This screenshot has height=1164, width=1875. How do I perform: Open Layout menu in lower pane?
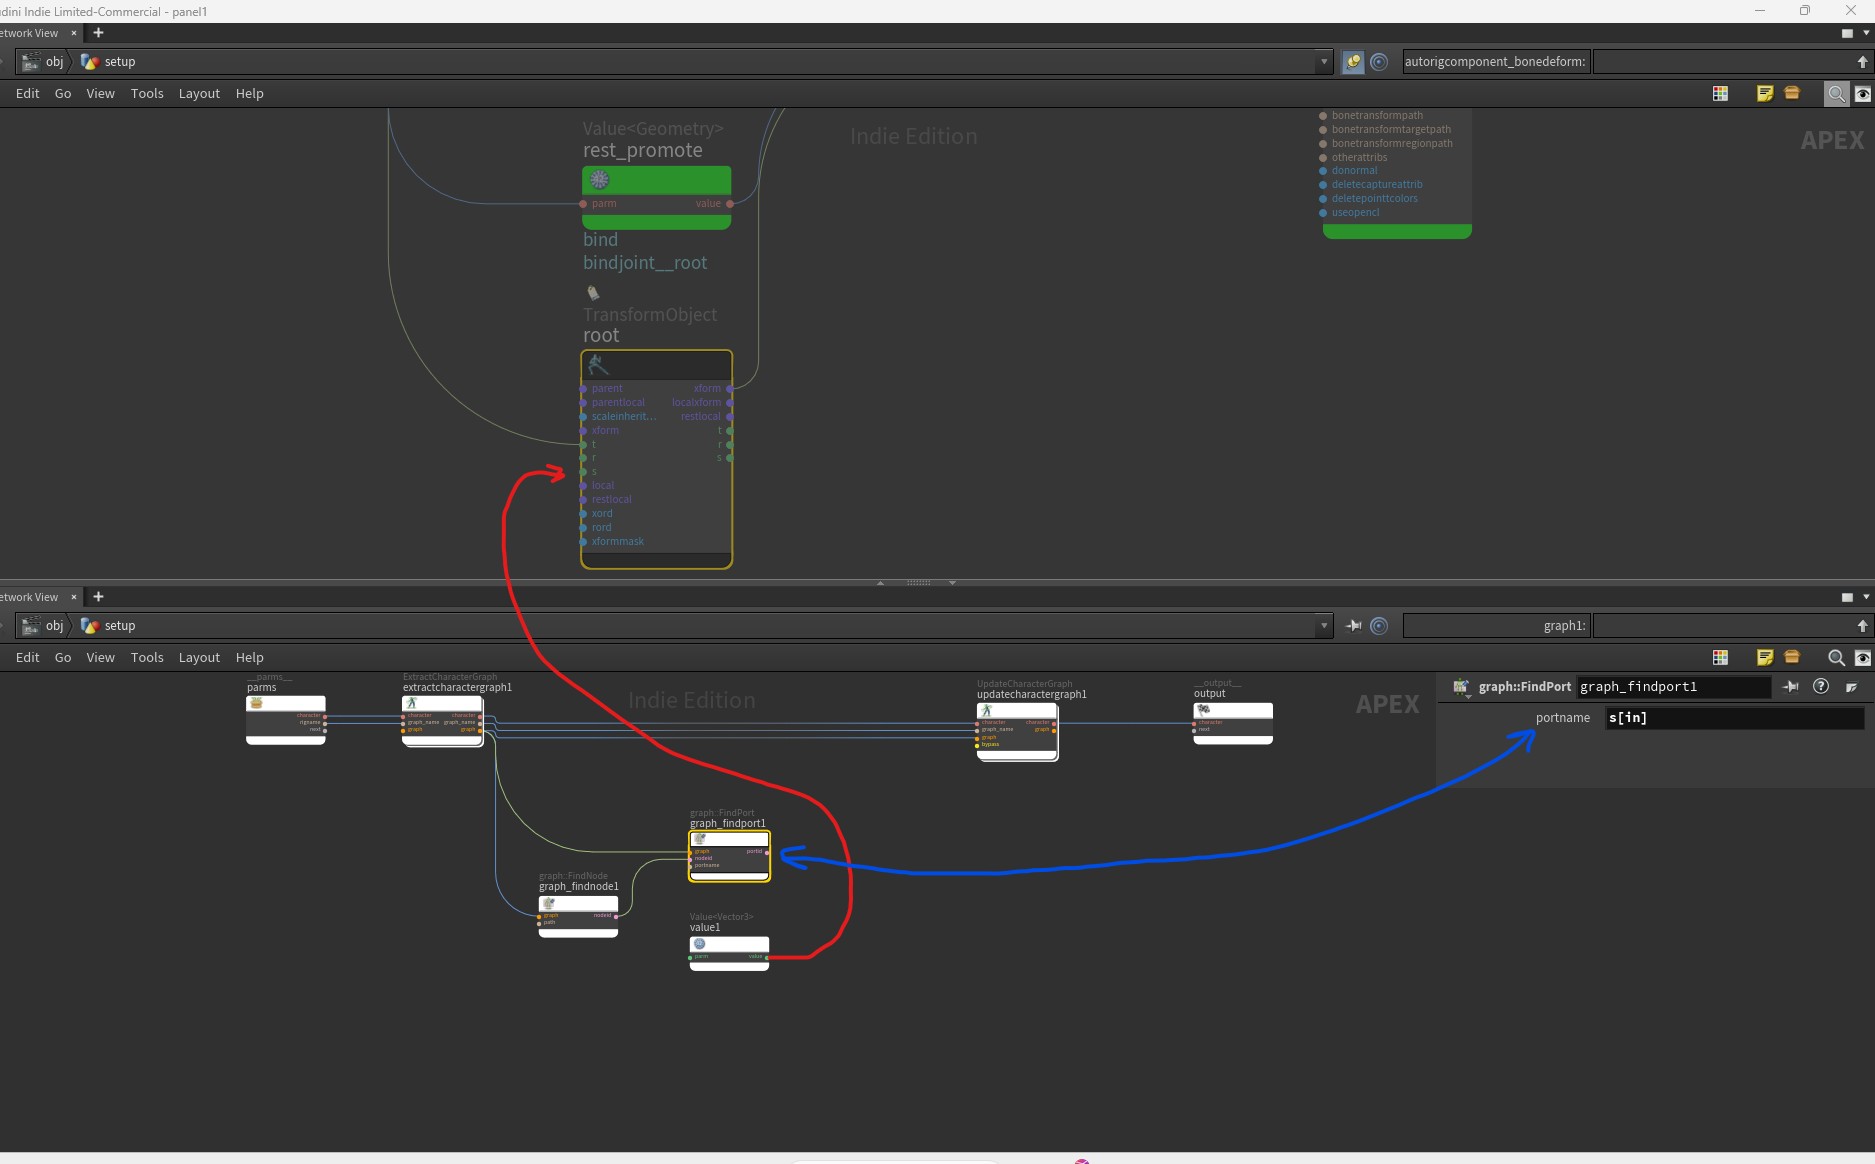[199, 657]
